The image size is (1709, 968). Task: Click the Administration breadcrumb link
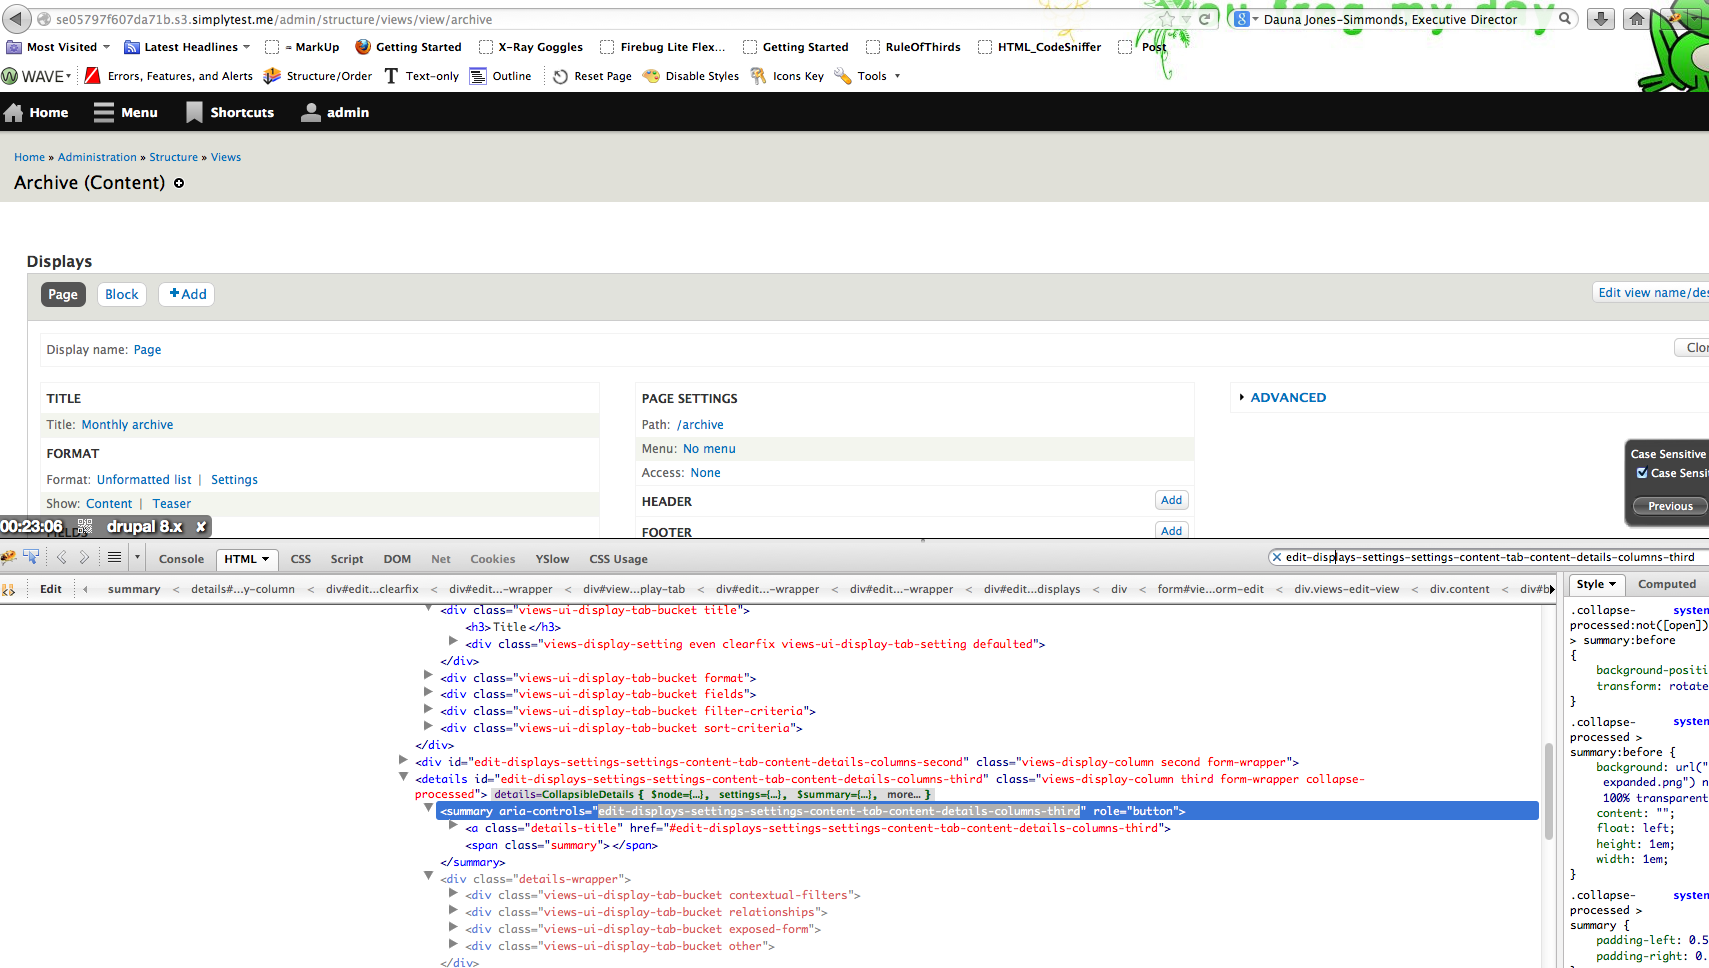[97, 157]
